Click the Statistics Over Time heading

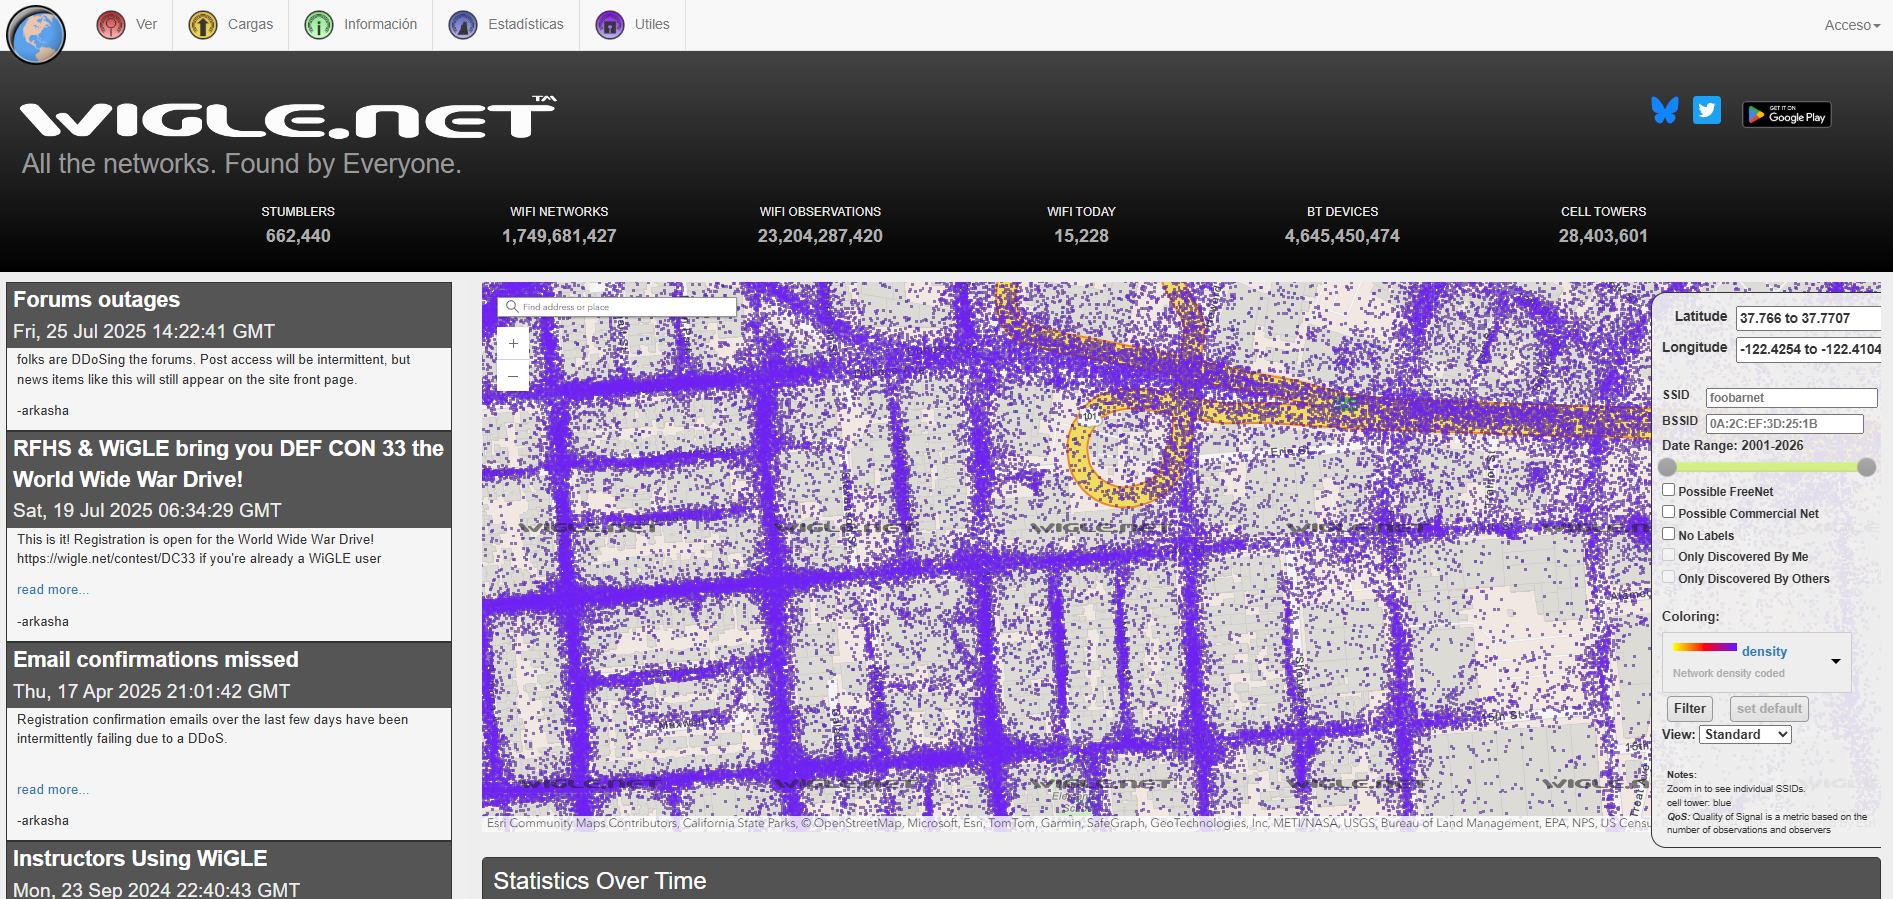pos(600,881)
